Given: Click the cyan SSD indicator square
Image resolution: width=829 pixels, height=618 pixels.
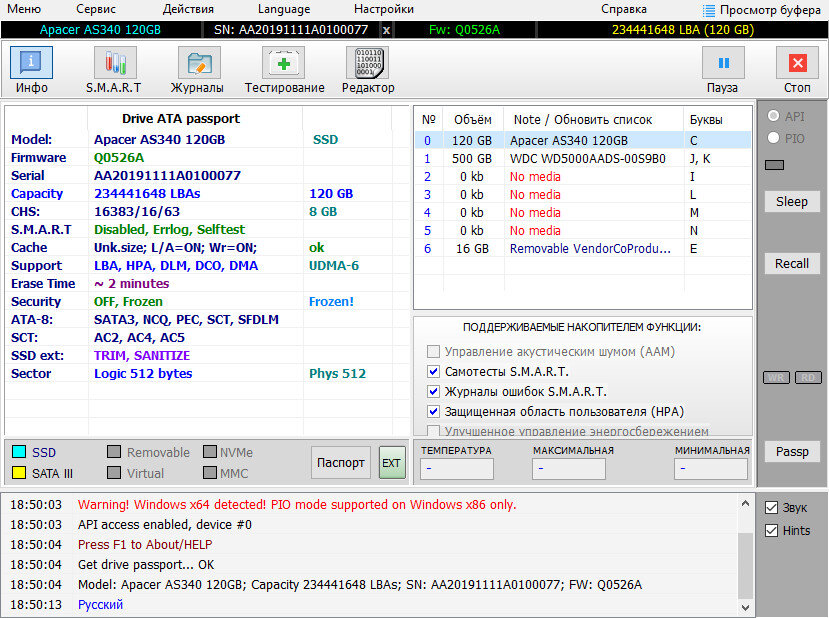Looking at the screenshot, I should point(19,451).
